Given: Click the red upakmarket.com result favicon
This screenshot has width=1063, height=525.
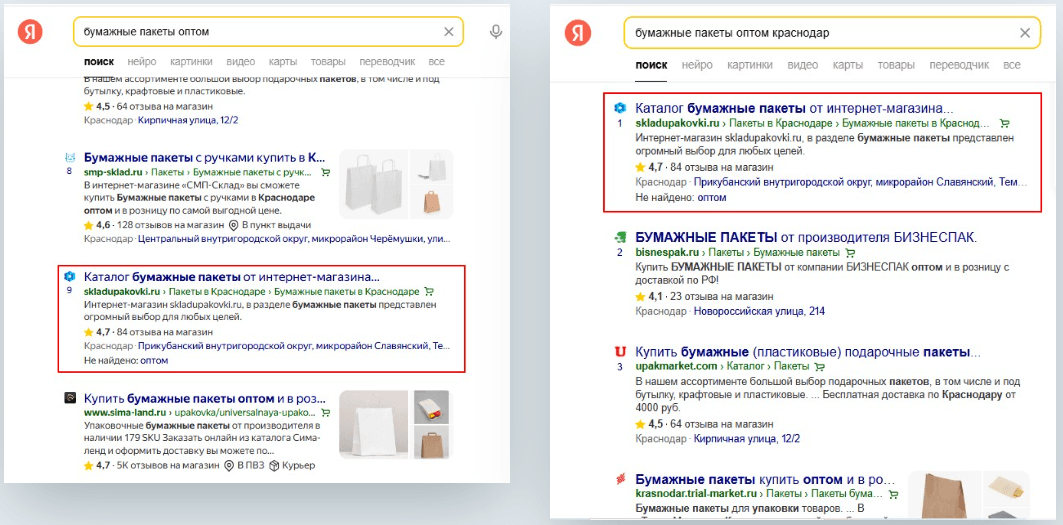Looking at the screenshot, I should pyautogui.click(x=620, y=352).
